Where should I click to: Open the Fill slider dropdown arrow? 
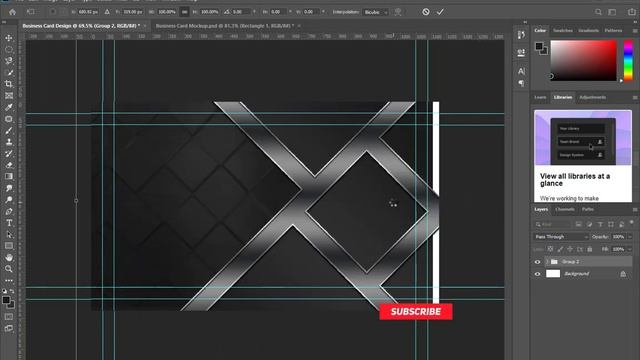click(x=630, y=249)
